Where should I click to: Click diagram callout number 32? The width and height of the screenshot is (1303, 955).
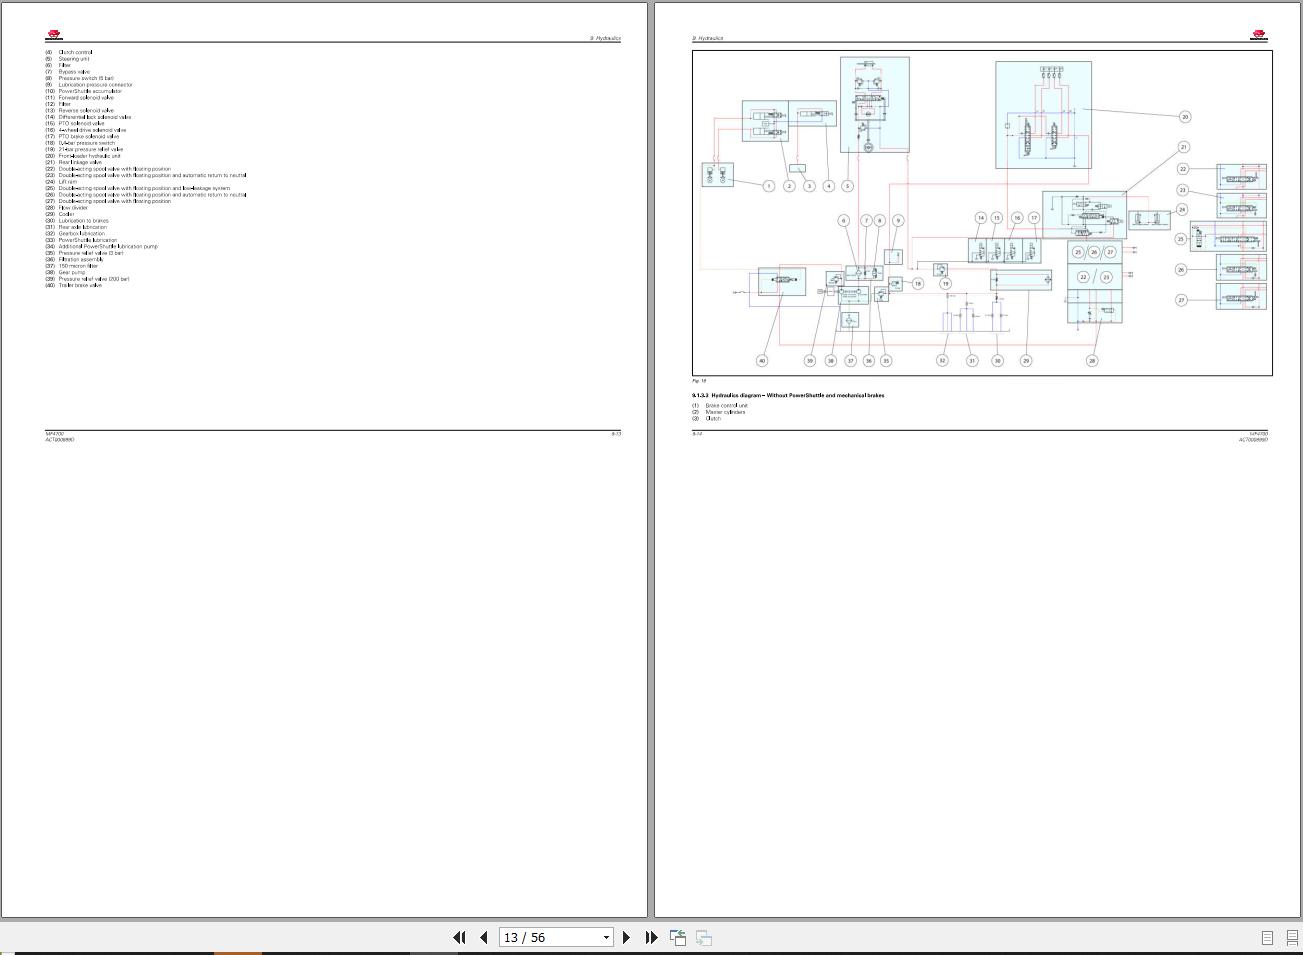(x=942, y=361)
